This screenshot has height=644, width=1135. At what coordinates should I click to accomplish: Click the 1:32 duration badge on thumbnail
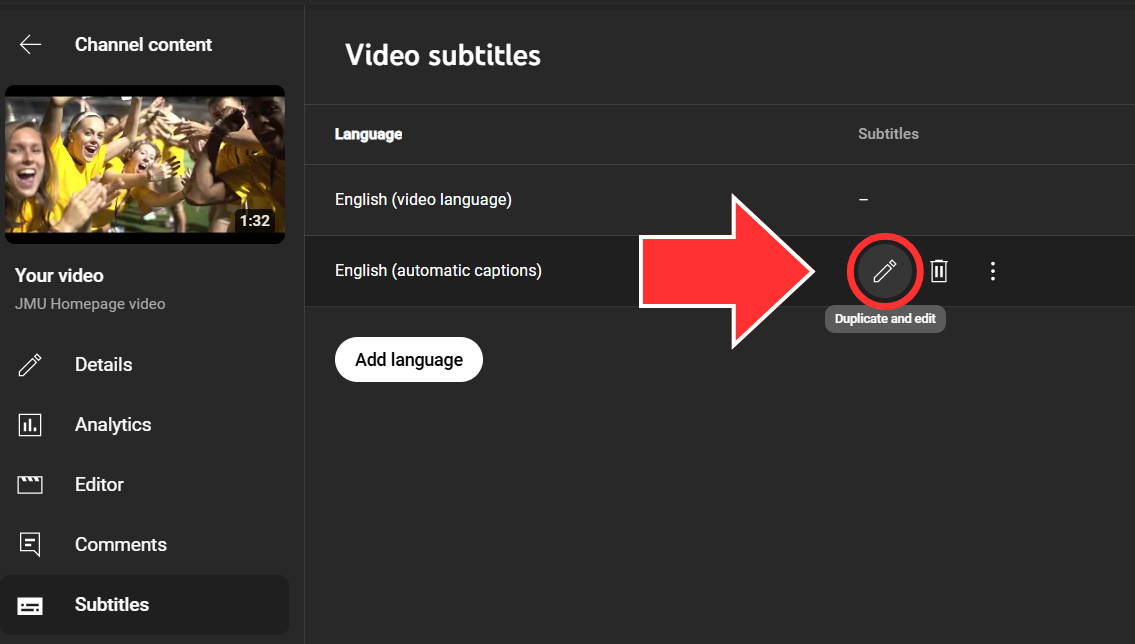click(254, 220)
